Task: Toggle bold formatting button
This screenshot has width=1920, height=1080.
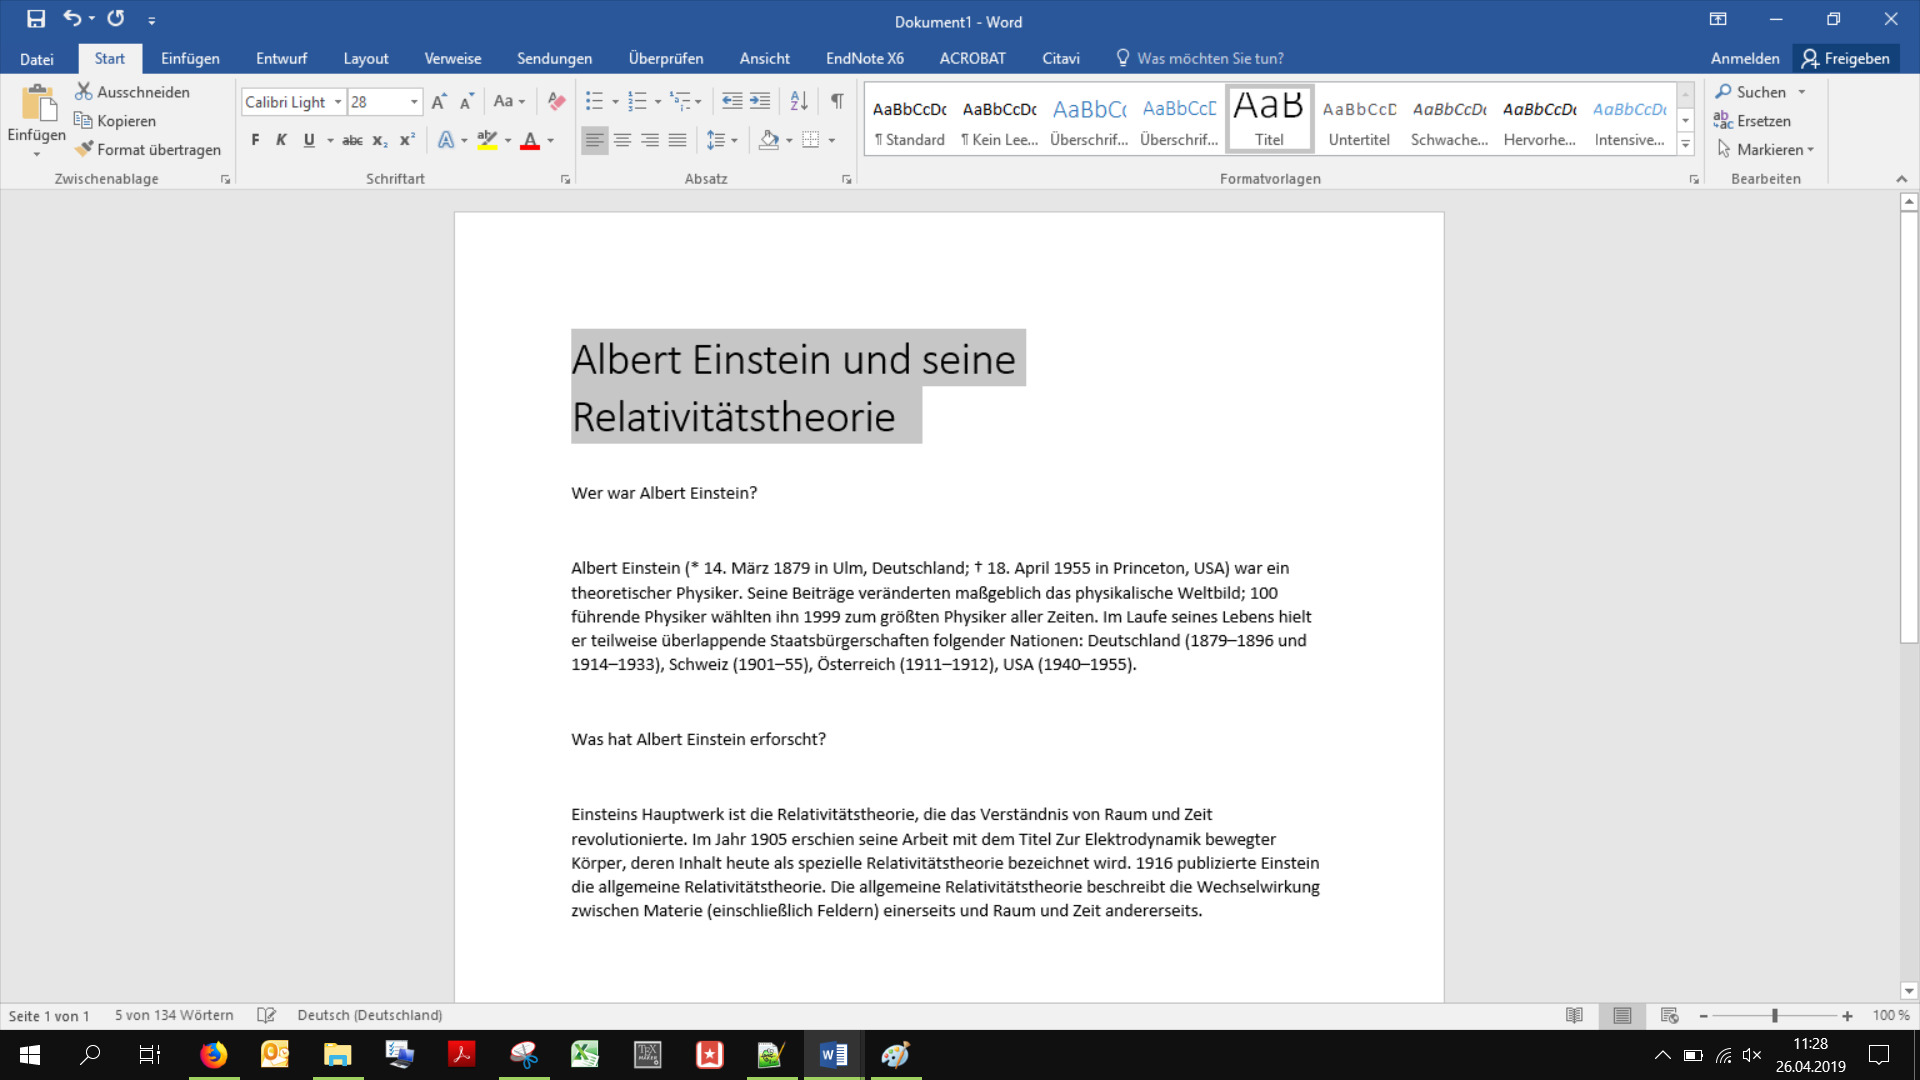Action: click(x=255, y=140)
